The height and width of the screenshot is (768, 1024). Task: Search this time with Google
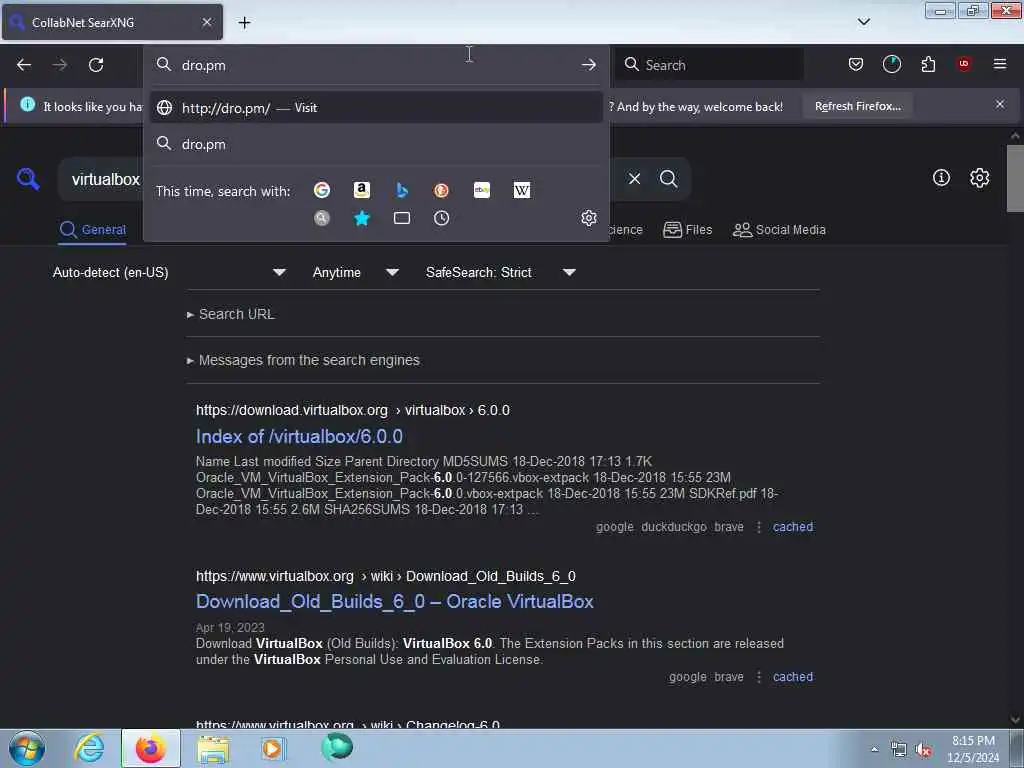(x=321, y=190)
